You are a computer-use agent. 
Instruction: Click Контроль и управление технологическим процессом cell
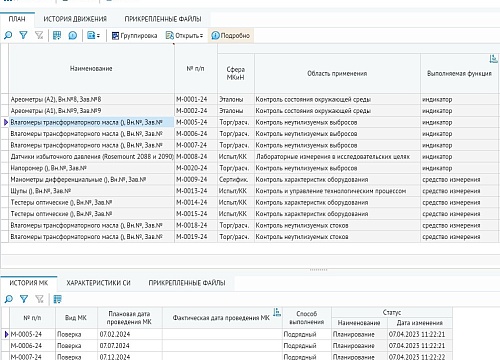(x=337, y=191)
